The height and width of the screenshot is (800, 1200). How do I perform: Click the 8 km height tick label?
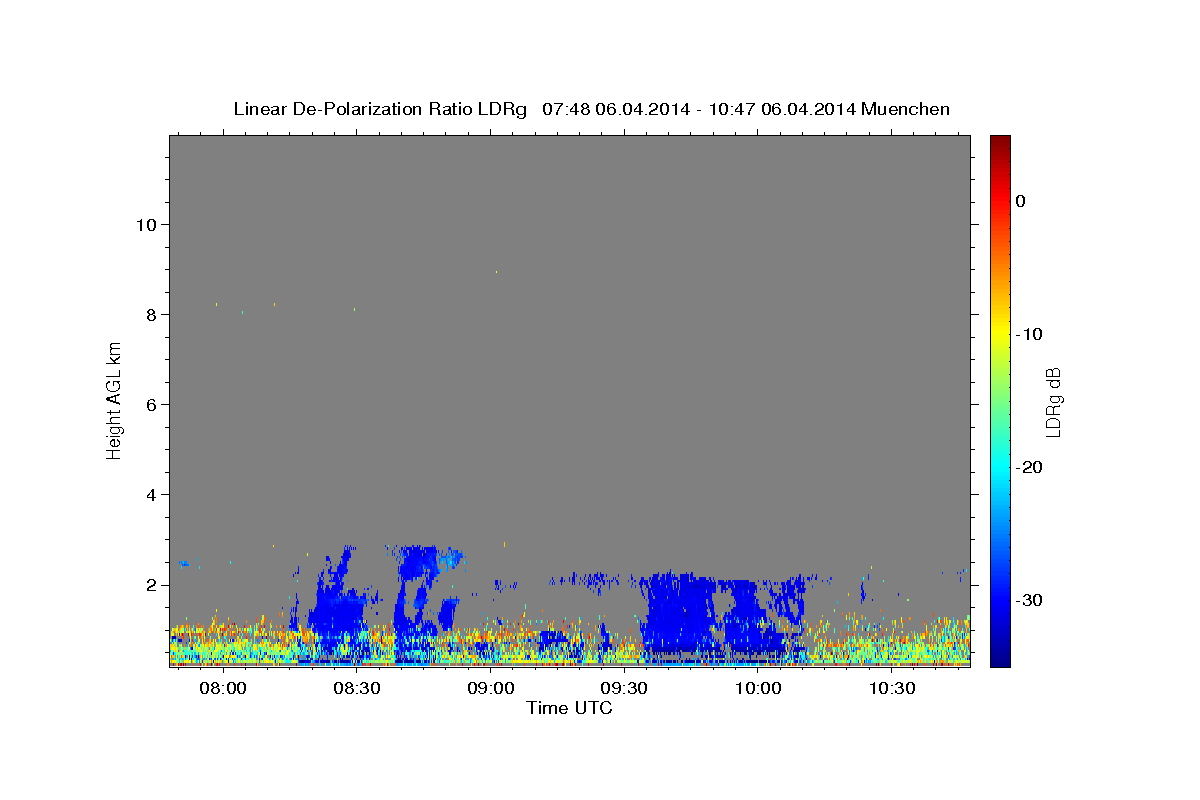(x=149, y=314)
